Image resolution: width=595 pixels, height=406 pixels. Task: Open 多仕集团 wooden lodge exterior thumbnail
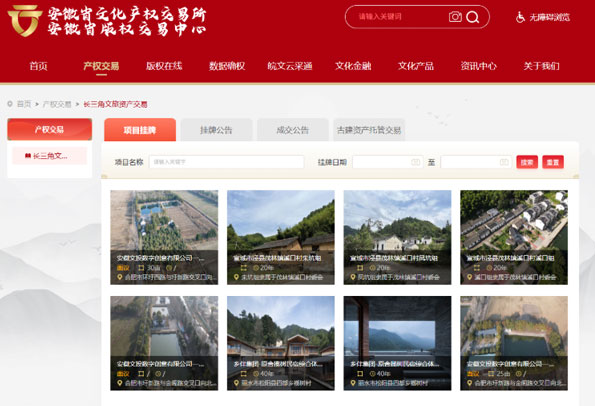click(281, 343)
